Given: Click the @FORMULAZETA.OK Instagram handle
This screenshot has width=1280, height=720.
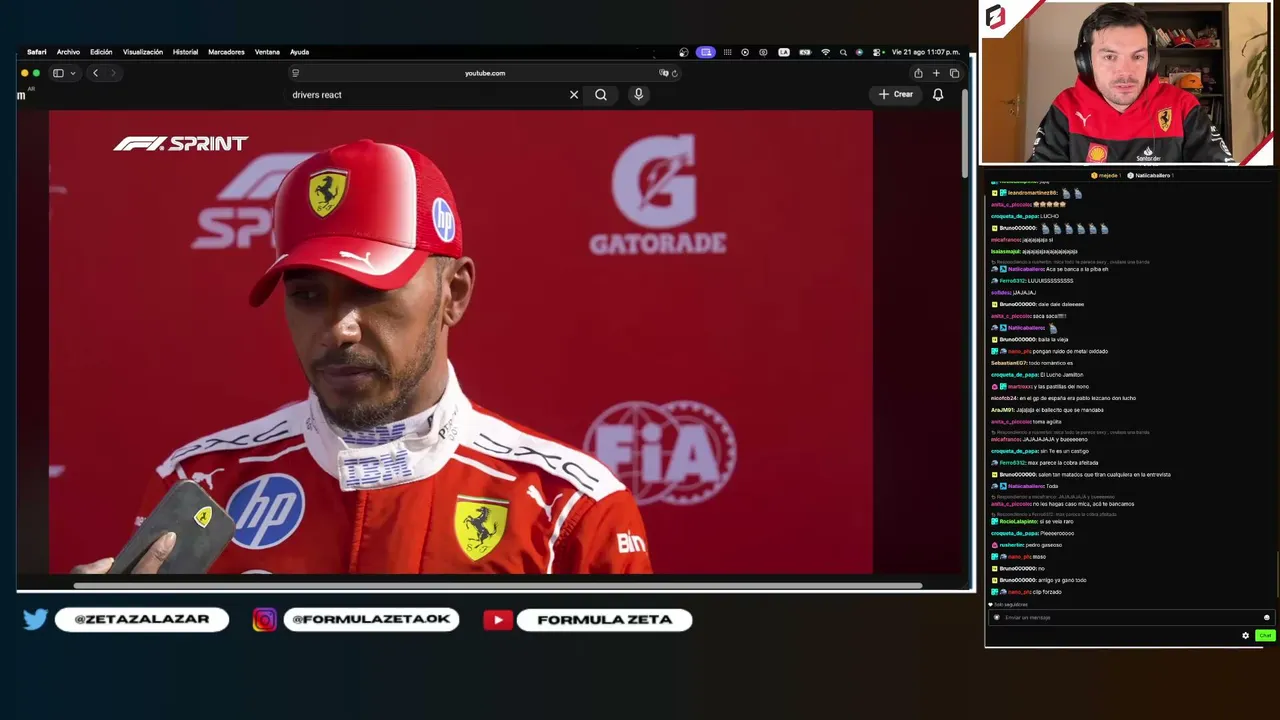Looking at the screenshot, I should 371,620.
